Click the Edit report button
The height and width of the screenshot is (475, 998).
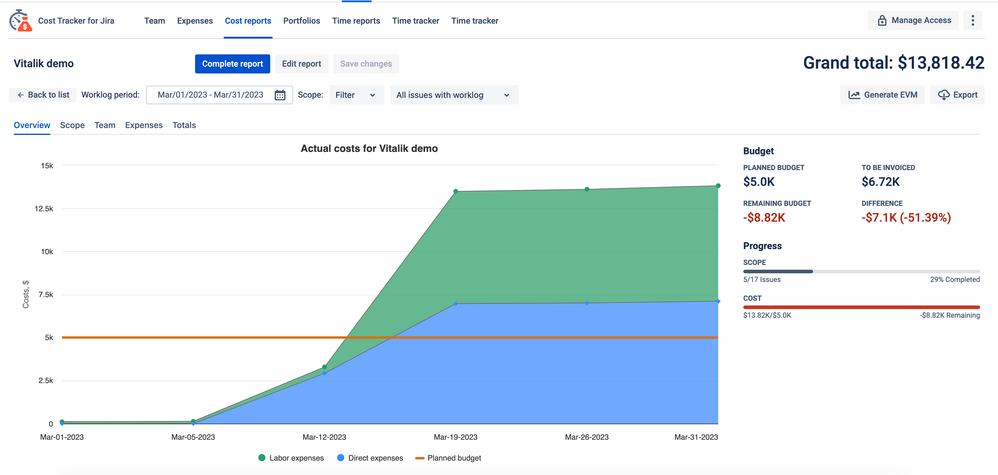(302, 64)
